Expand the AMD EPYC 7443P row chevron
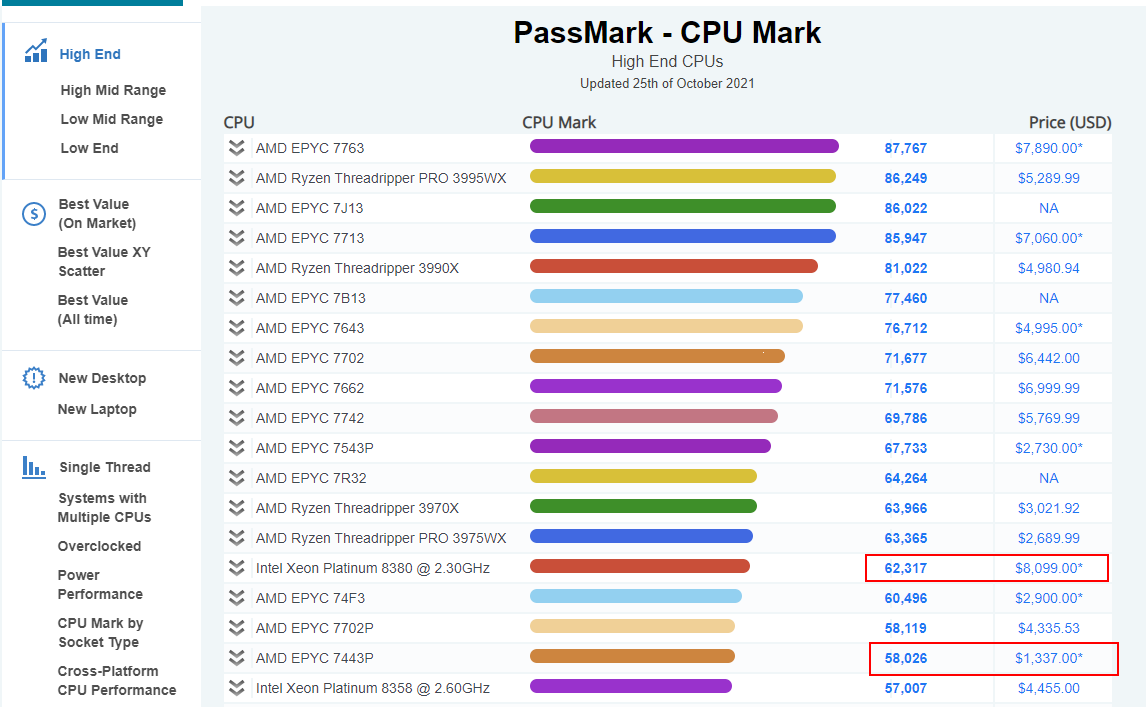The width and height of the screenshot is (1146, 707). (236, 657)
